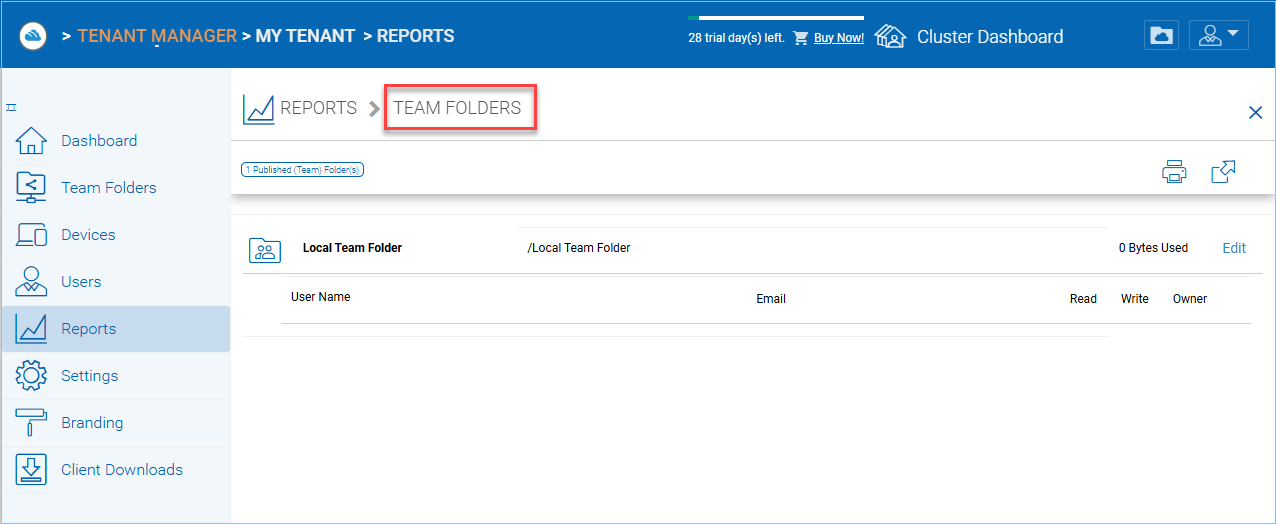This screenshot has height=524, width=1276.
Task: Click the cloud logo icon in header
Action: pos(35,35)
